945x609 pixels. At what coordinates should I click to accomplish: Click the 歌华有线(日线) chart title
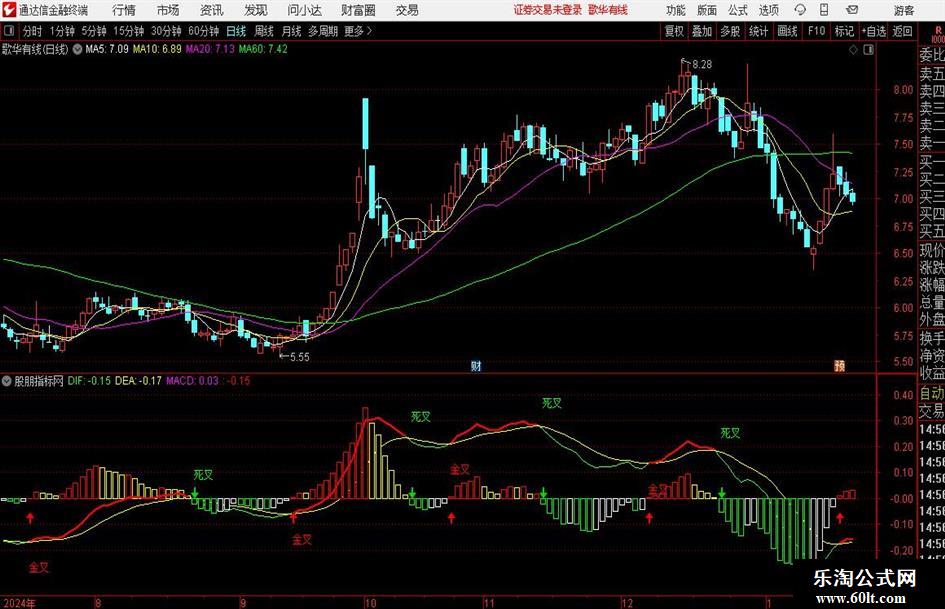(x=35, y=49)
